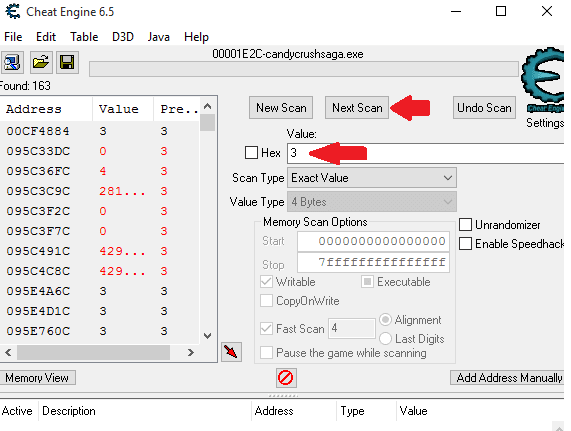
Task: Click the red clear address list icon
Action: click(286, 378)
